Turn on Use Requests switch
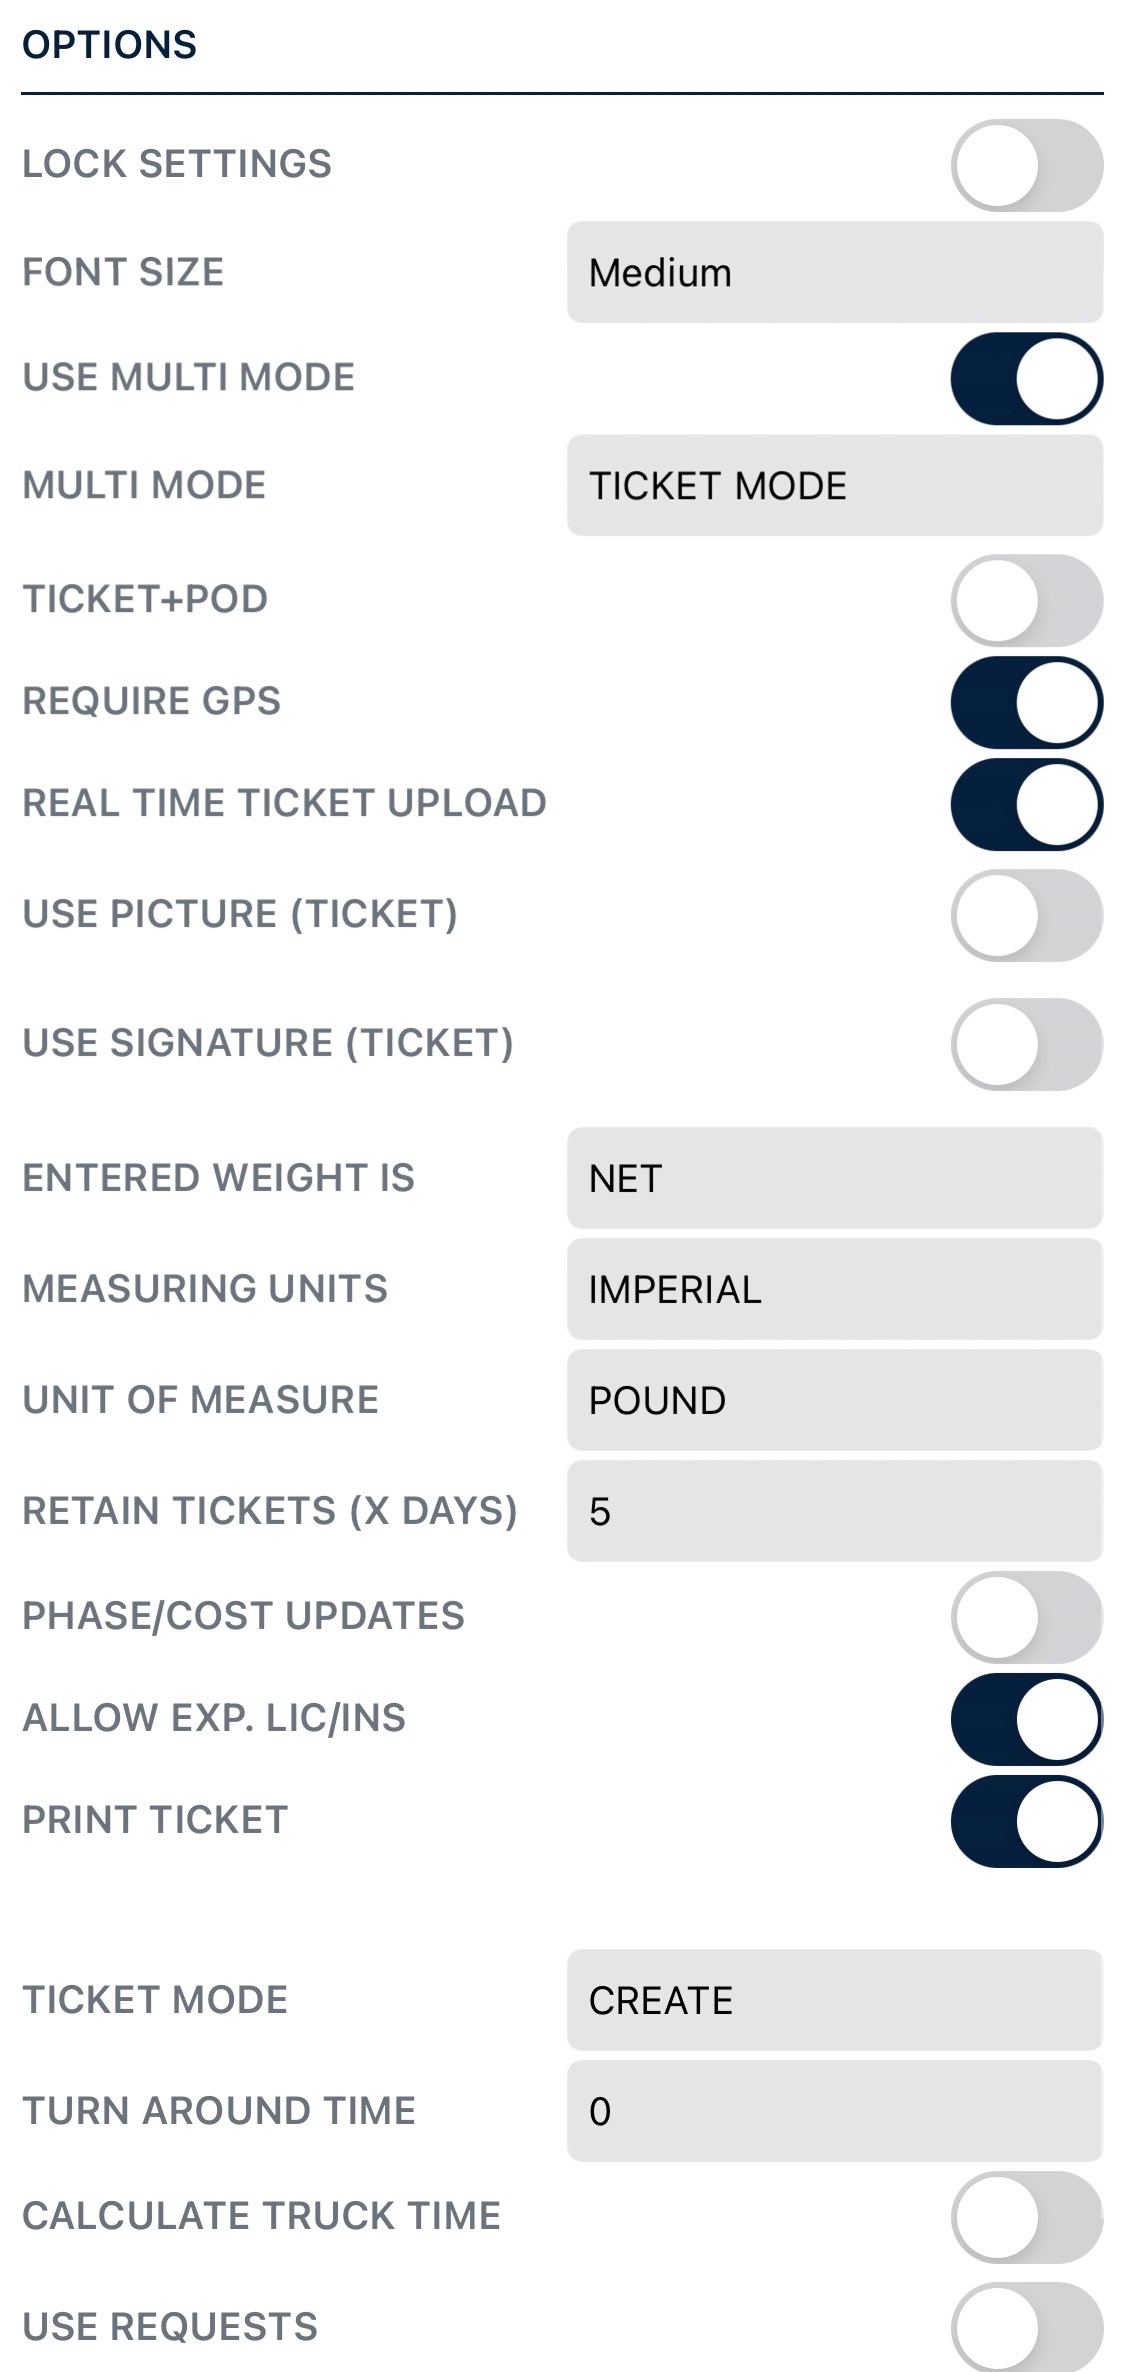The height and width of the screenshot is (2372, 1125). [x=1026, y=2328]
